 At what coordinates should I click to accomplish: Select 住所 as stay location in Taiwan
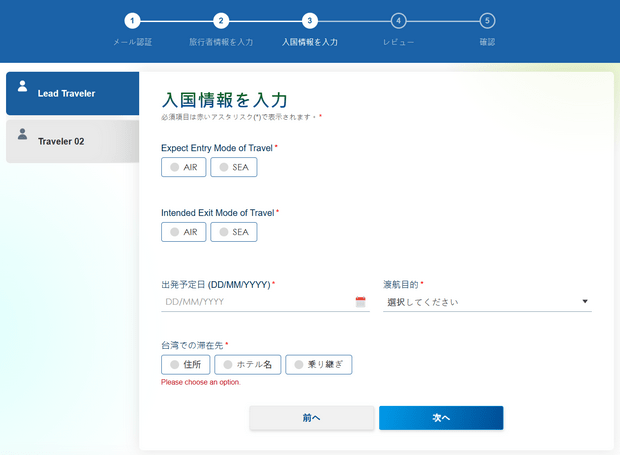click(186, 365)
